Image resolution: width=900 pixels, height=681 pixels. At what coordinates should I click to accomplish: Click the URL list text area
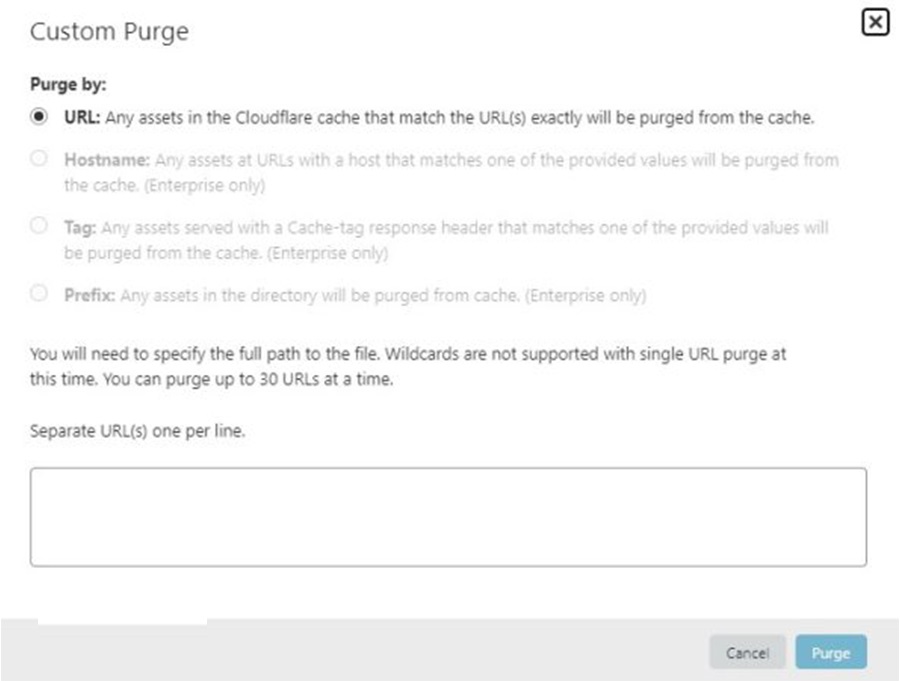(x=448, y=516)
